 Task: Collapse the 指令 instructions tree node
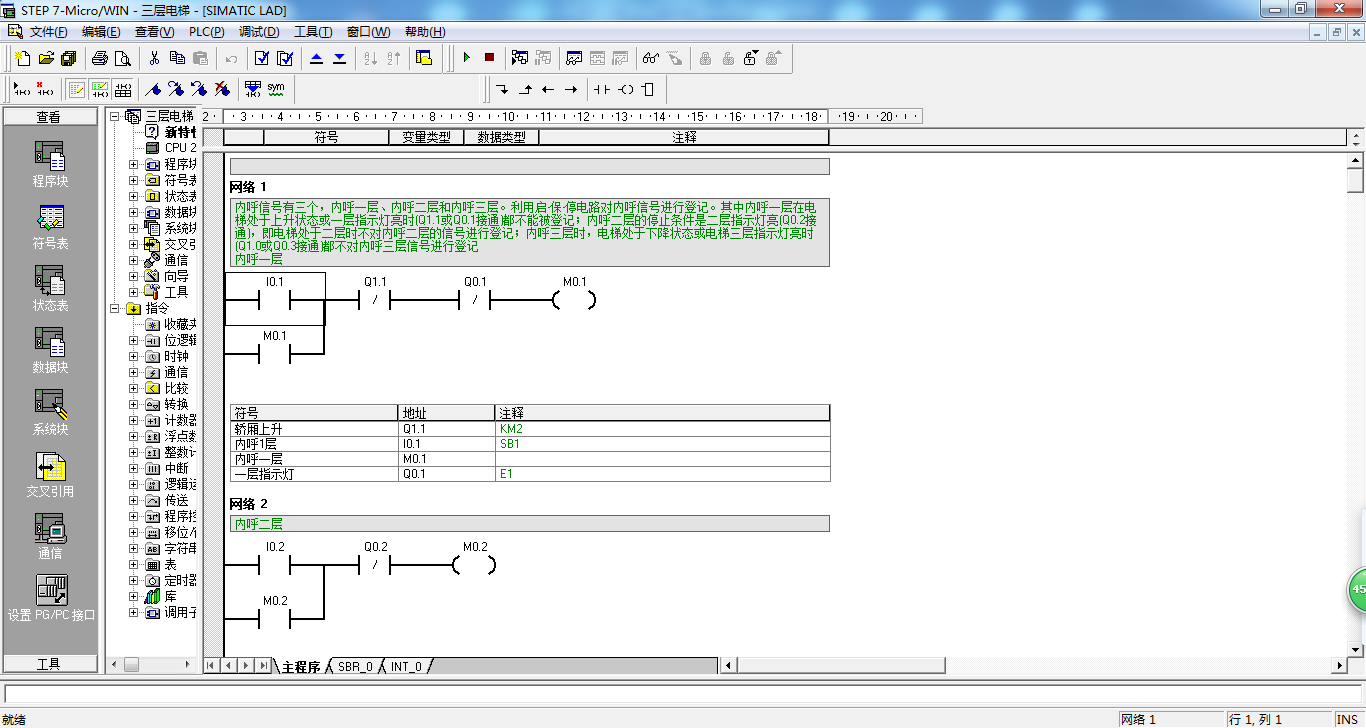[x=115, y=308]
